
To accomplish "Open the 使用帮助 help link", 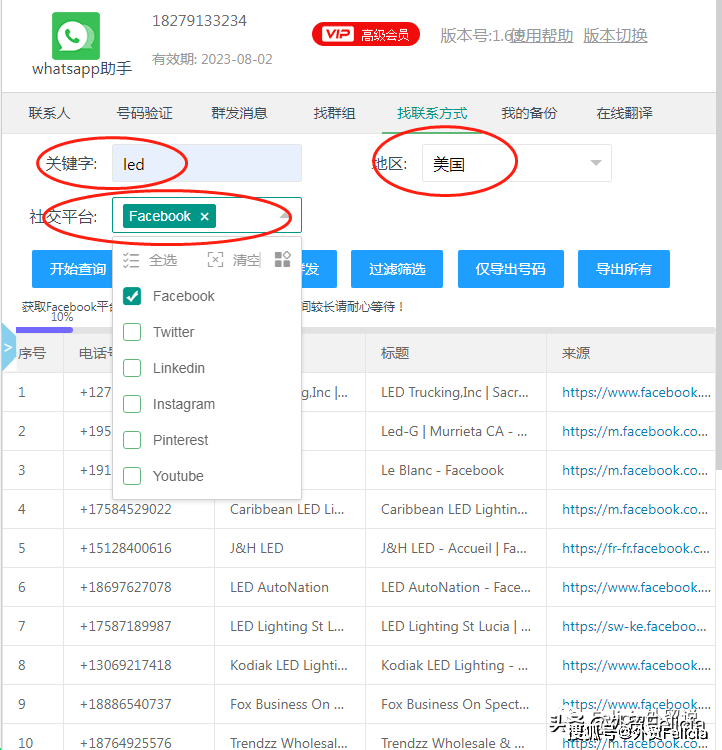I will click(x=543, y=35).
